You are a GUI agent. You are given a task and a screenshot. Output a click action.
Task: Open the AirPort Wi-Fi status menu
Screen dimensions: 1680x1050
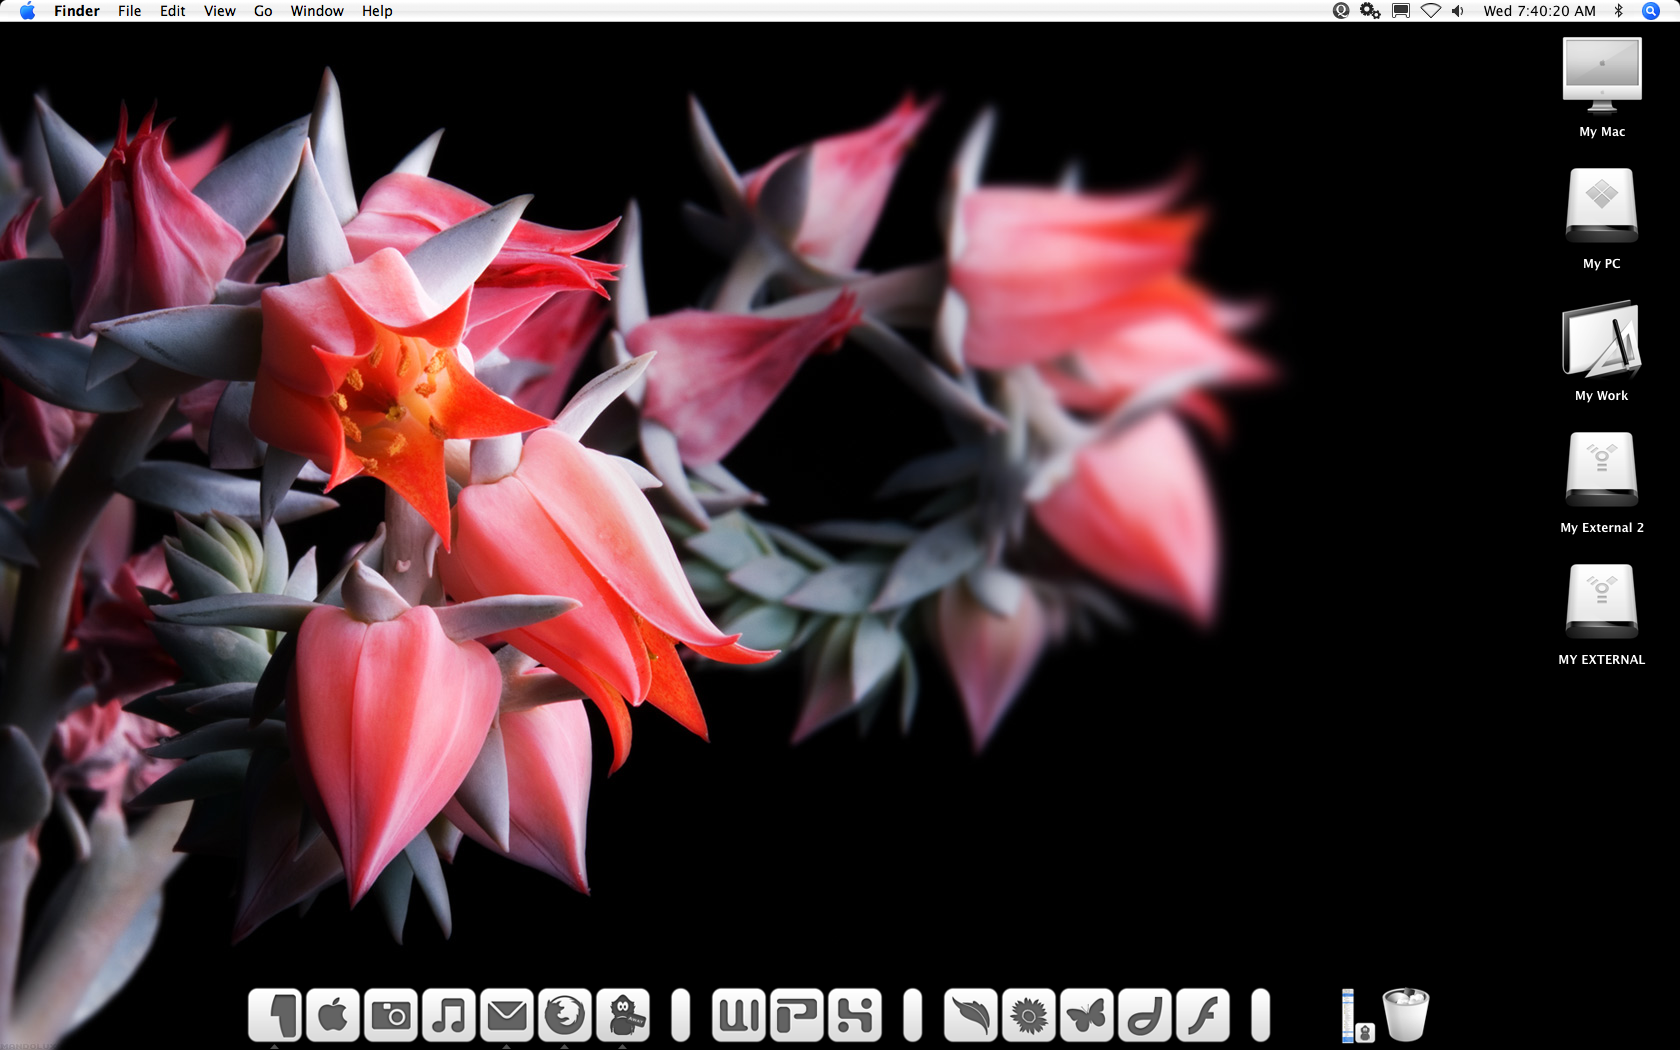click(1431, 11)
